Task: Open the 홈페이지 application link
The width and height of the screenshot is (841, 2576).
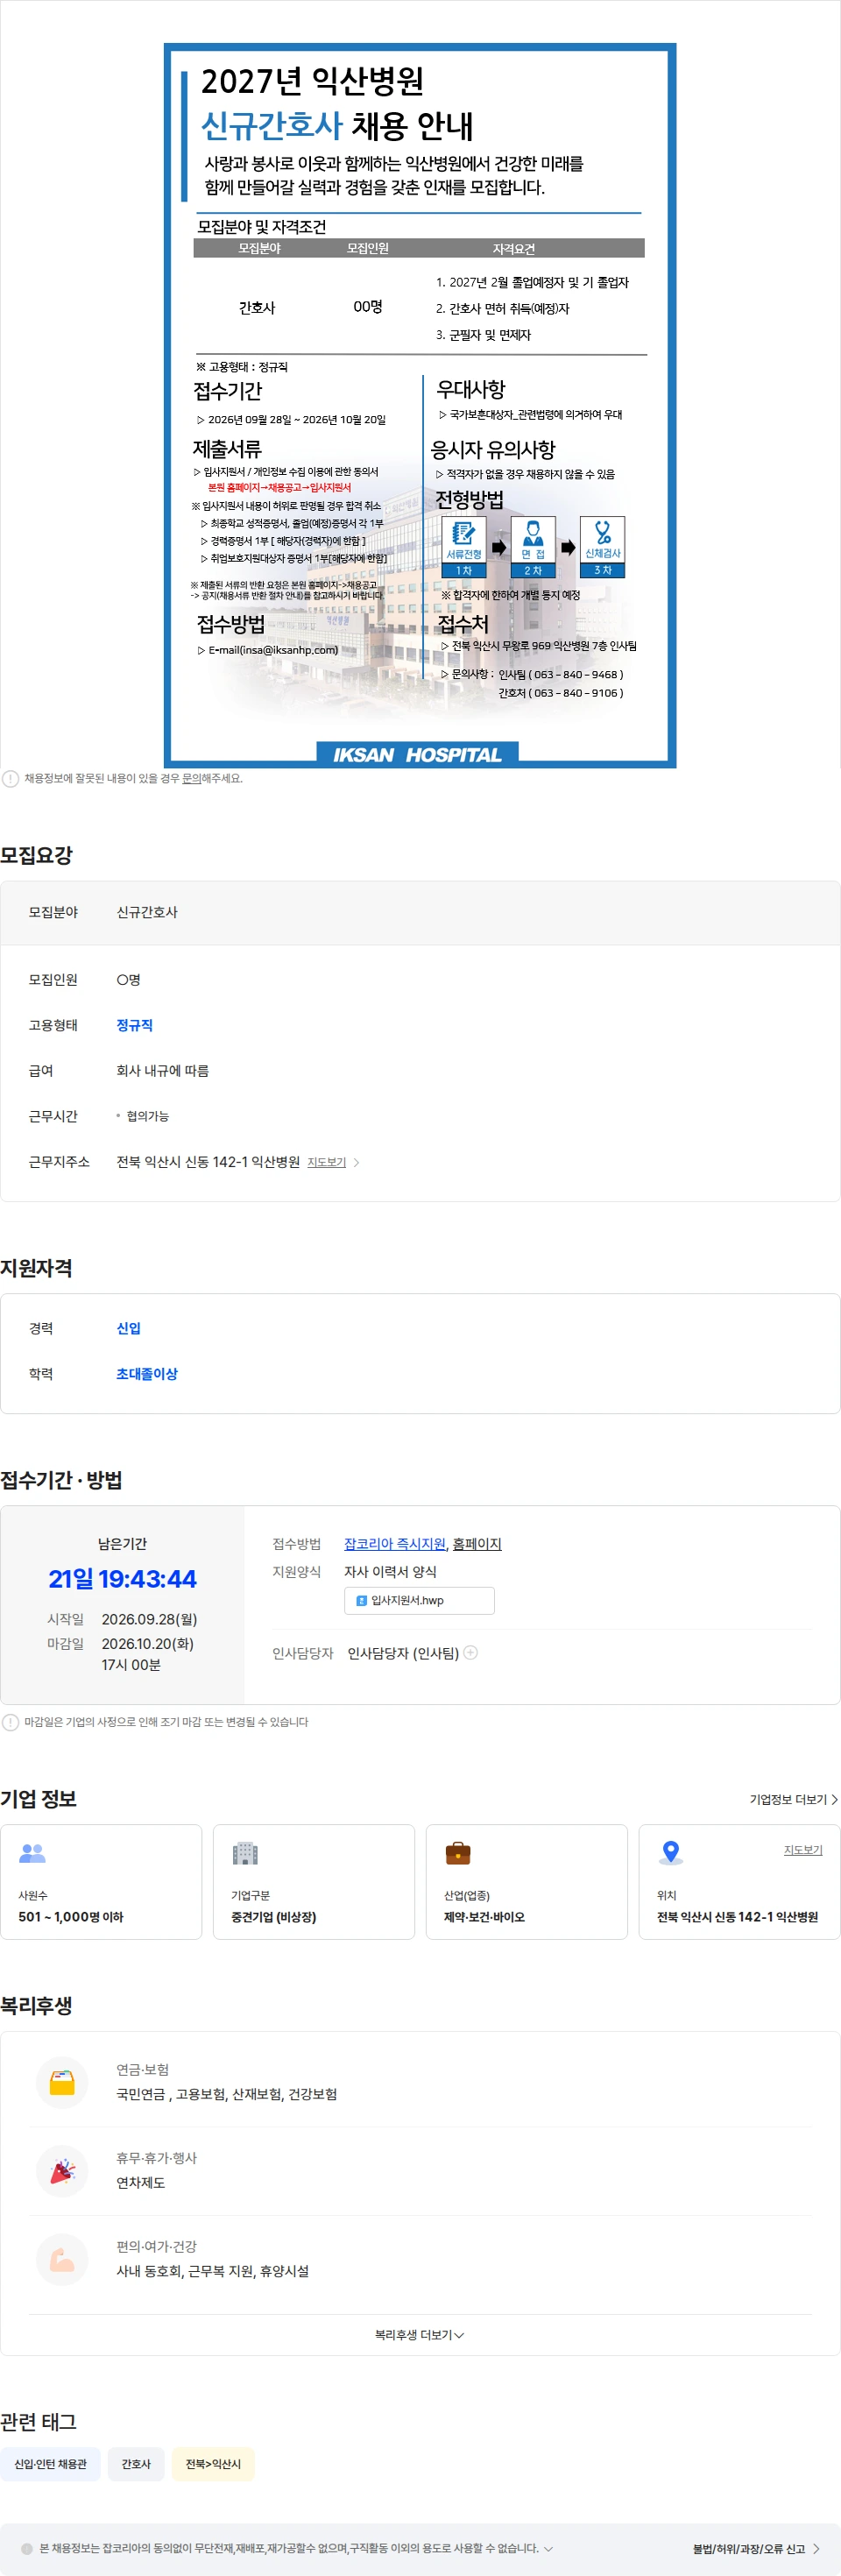Action: point(477,1544)
